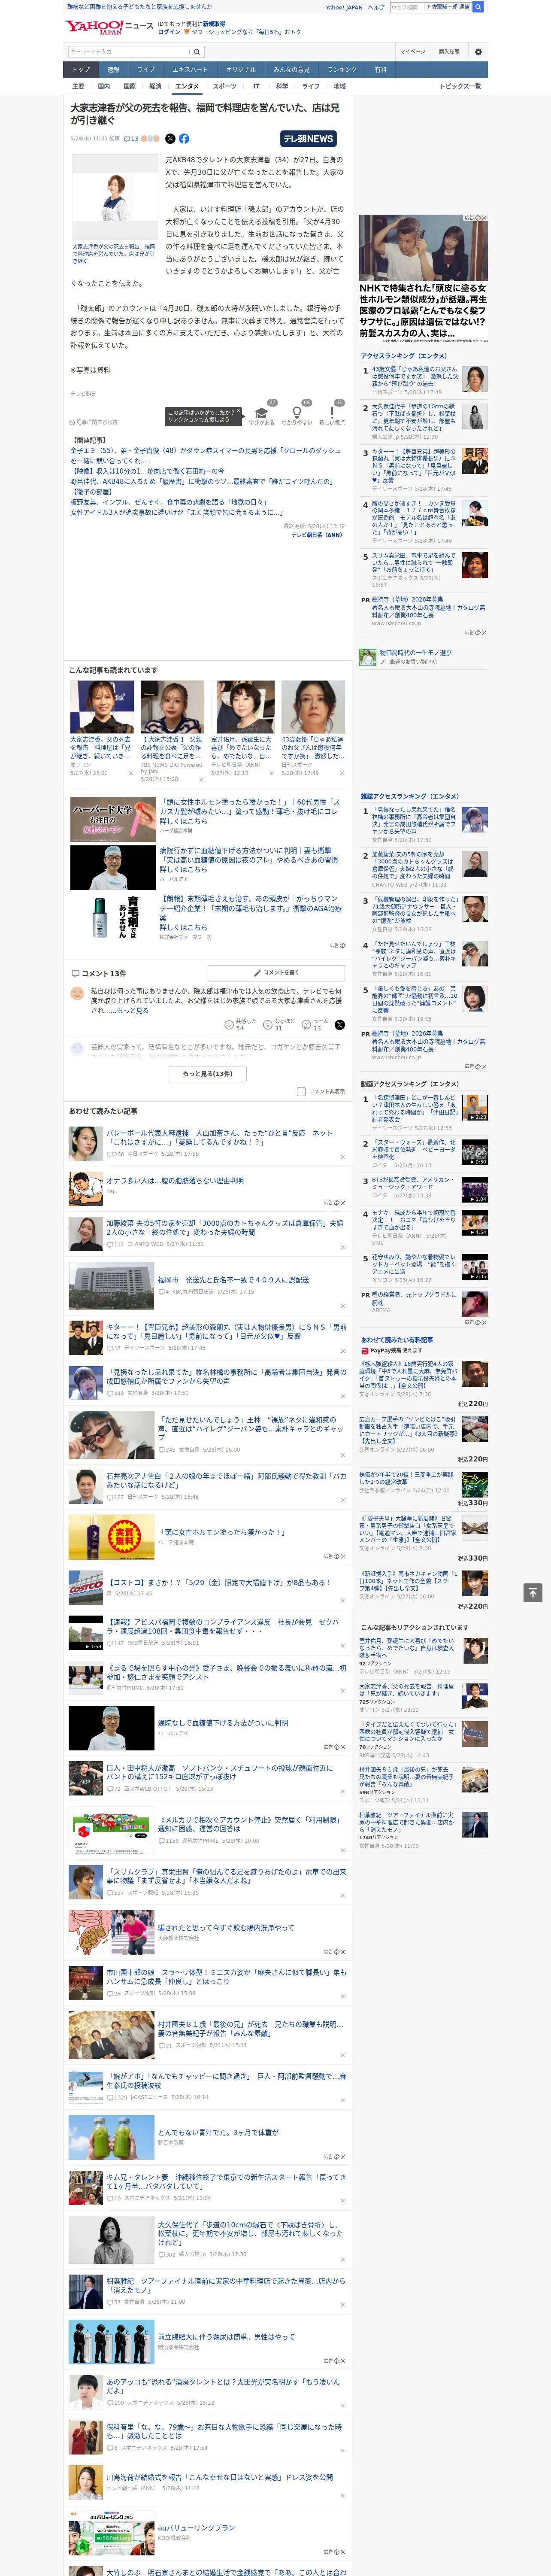Open related article about 金子エミ

click(x=206, y=456)
